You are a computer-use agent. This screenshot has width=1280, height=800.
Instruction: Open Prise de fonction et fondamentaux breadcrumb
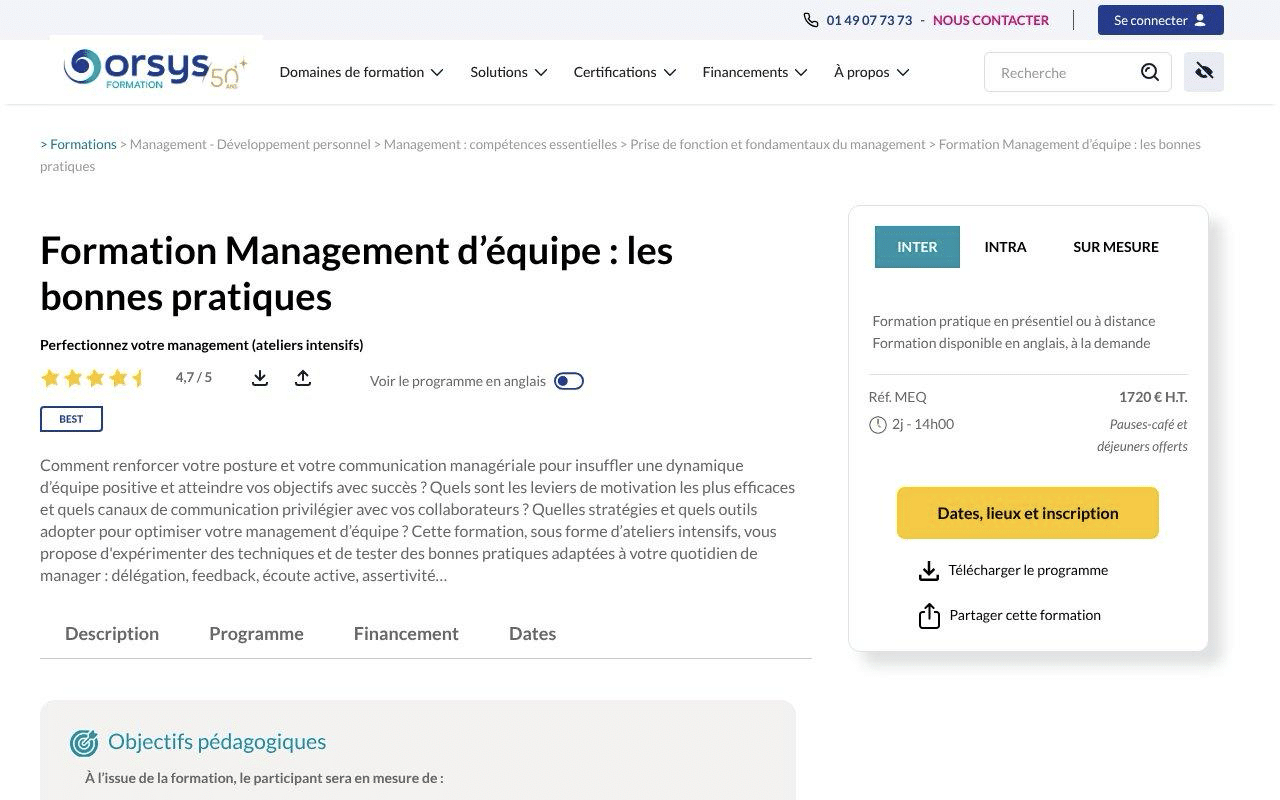tap(778, 144)
